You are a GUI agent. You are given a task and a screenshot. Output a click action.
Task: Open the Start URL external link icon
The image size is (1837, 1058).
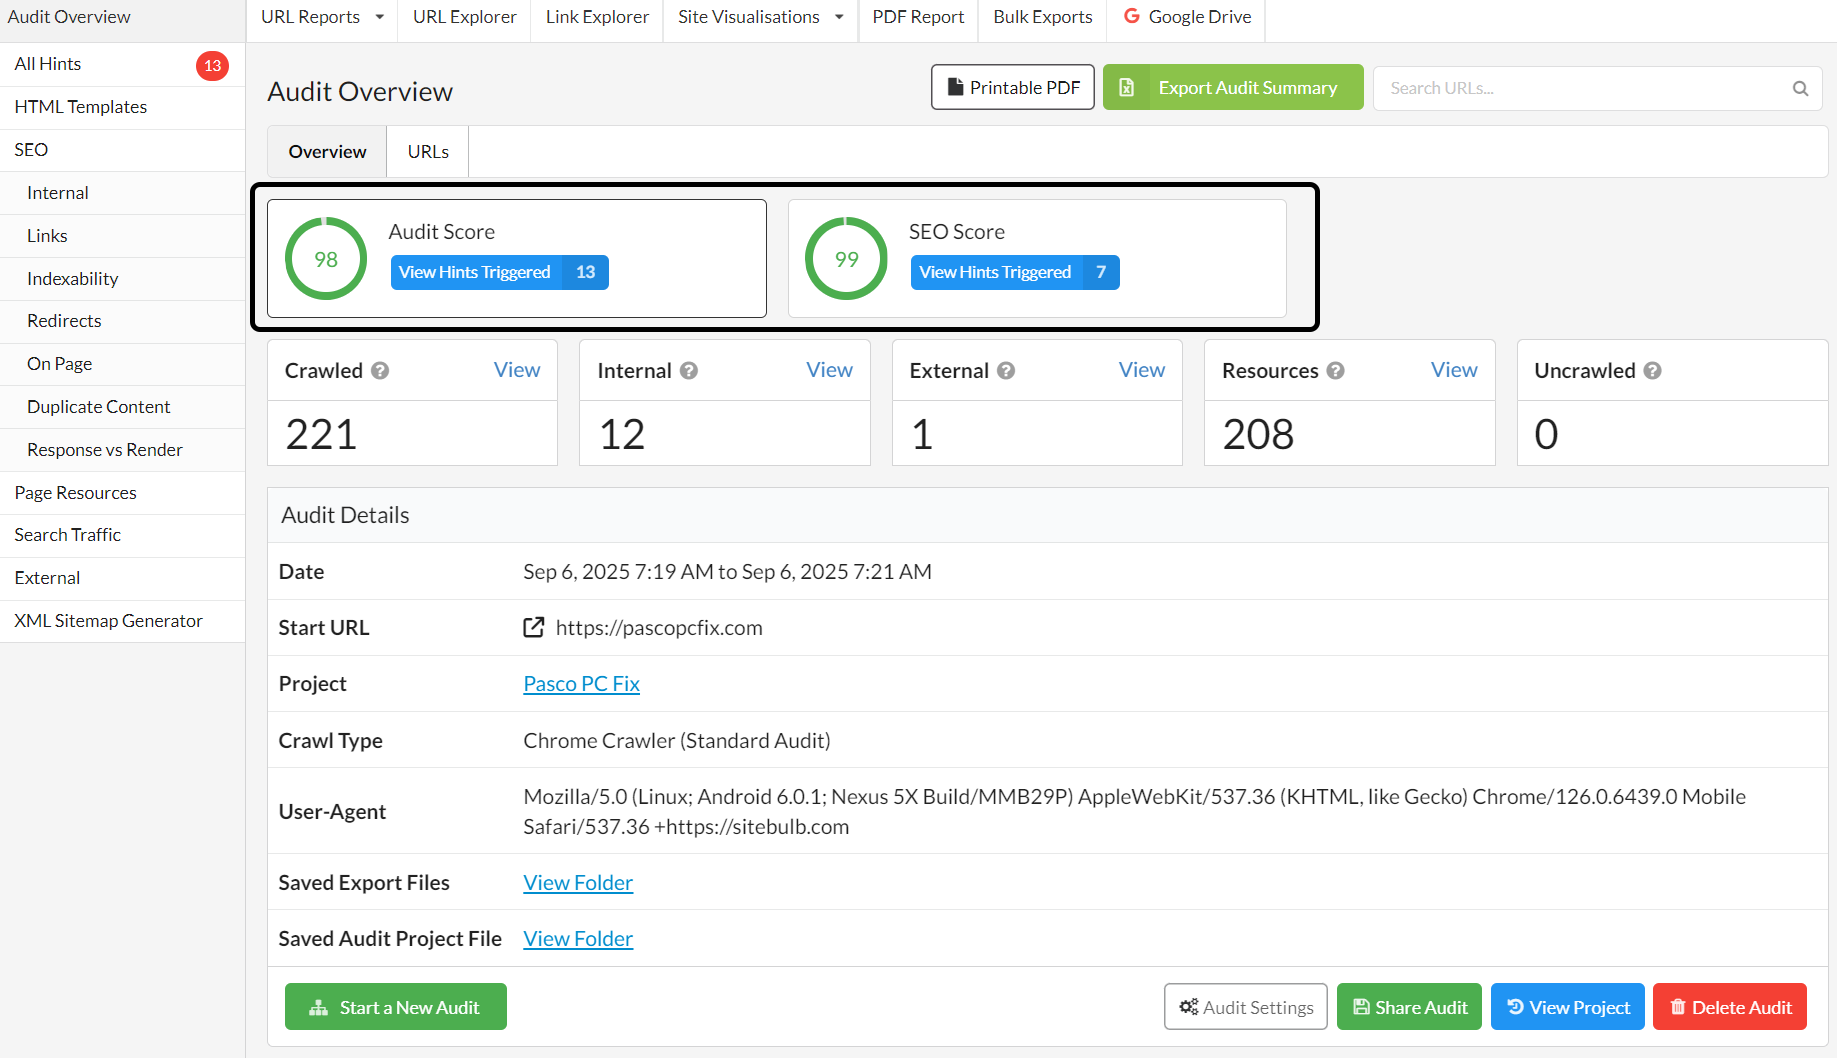coord(534,627)
